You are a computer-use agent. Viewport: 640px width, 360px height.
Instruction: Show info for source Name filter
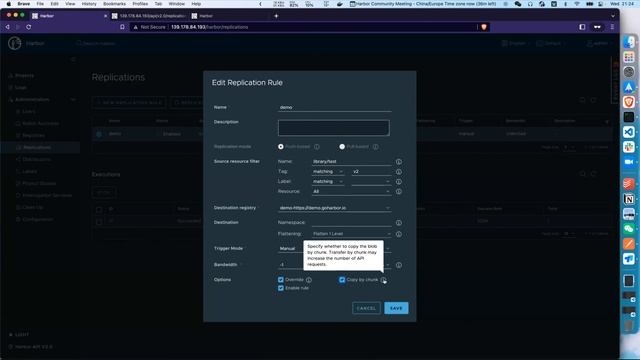coord(399,162)
